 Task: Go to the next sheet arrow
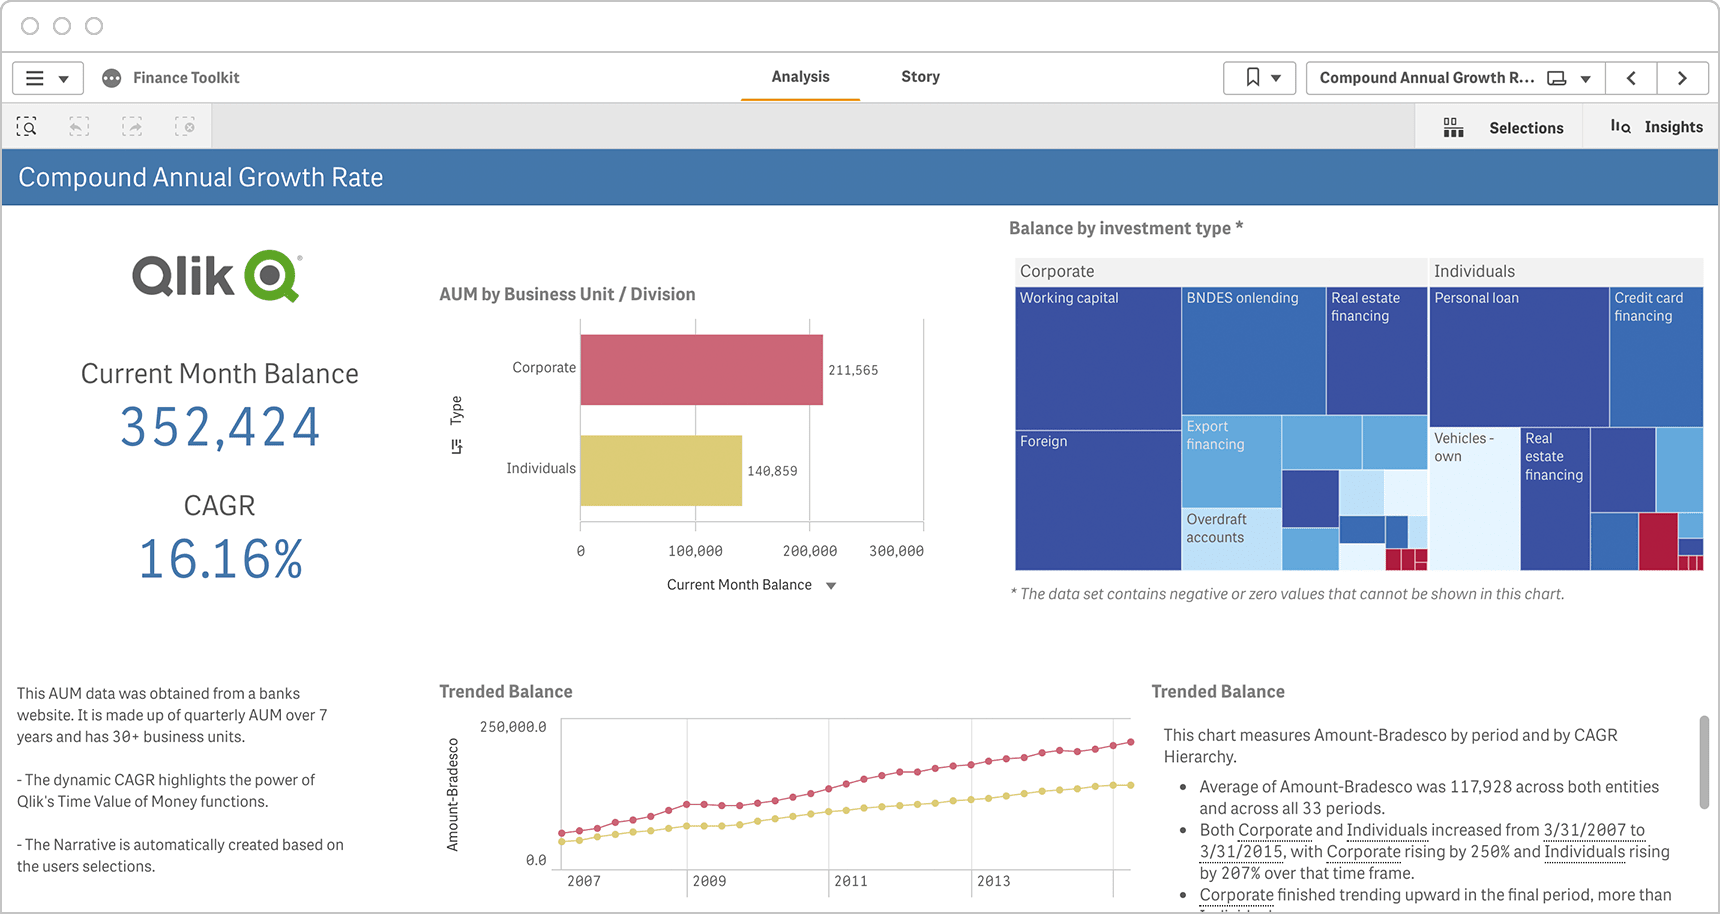point(1682,78)
